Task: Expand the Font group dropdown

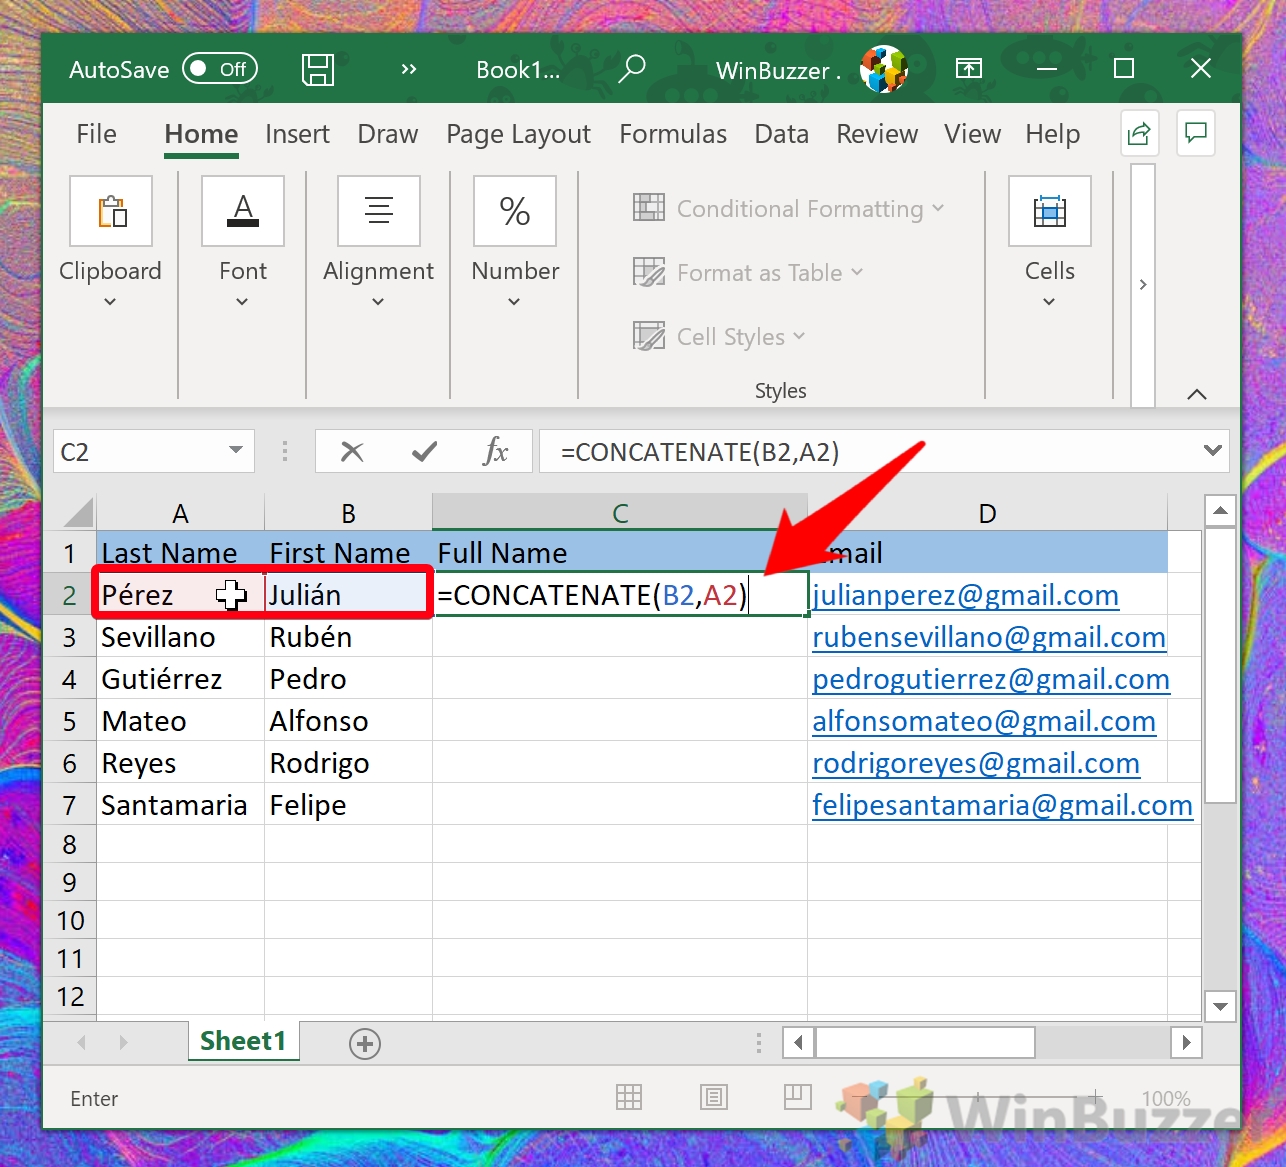Action: (x=242, y=302)
